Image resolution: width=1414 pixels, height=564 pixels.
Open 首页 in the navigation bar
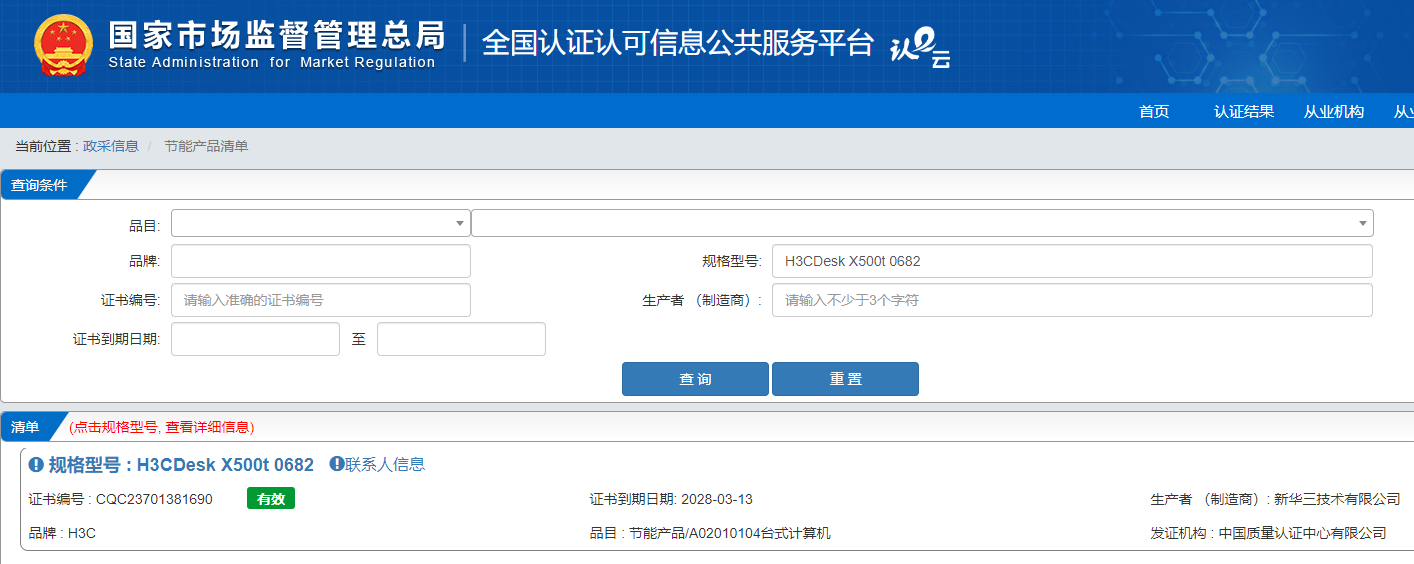pyautogui.click(x=1154, y=112)
